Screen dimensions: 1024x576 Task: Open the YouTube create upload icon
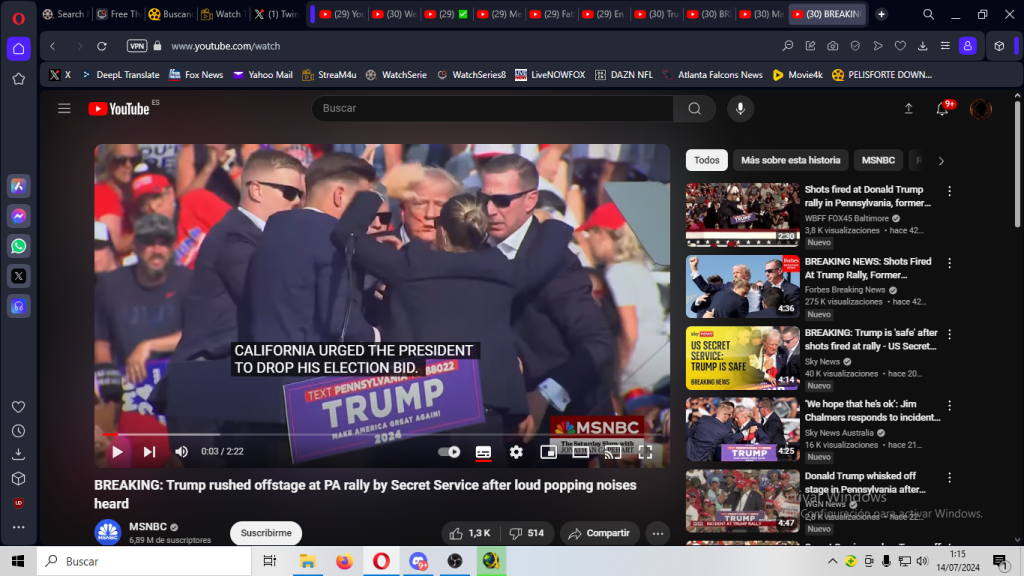[908, 109]
